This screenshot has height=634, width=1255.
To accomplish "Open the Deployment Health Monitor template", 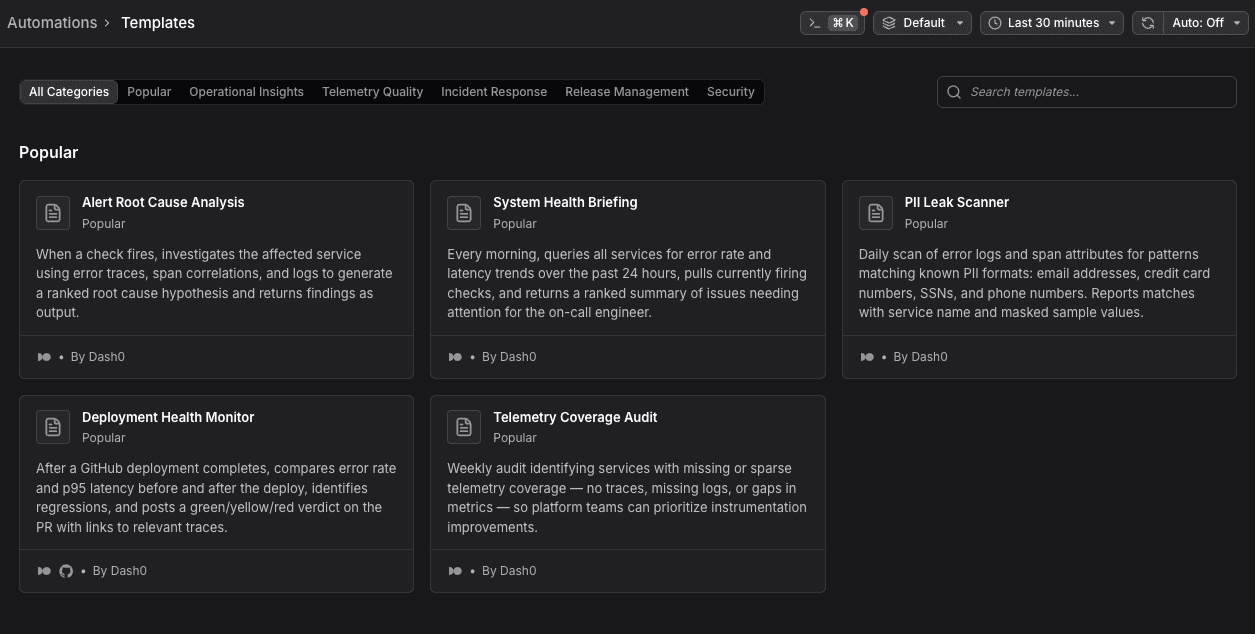I will 216,493.
